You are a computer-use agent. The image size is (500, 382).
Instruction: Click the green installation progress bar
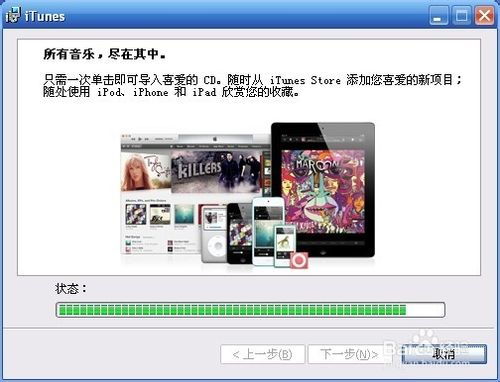[250, 310]
